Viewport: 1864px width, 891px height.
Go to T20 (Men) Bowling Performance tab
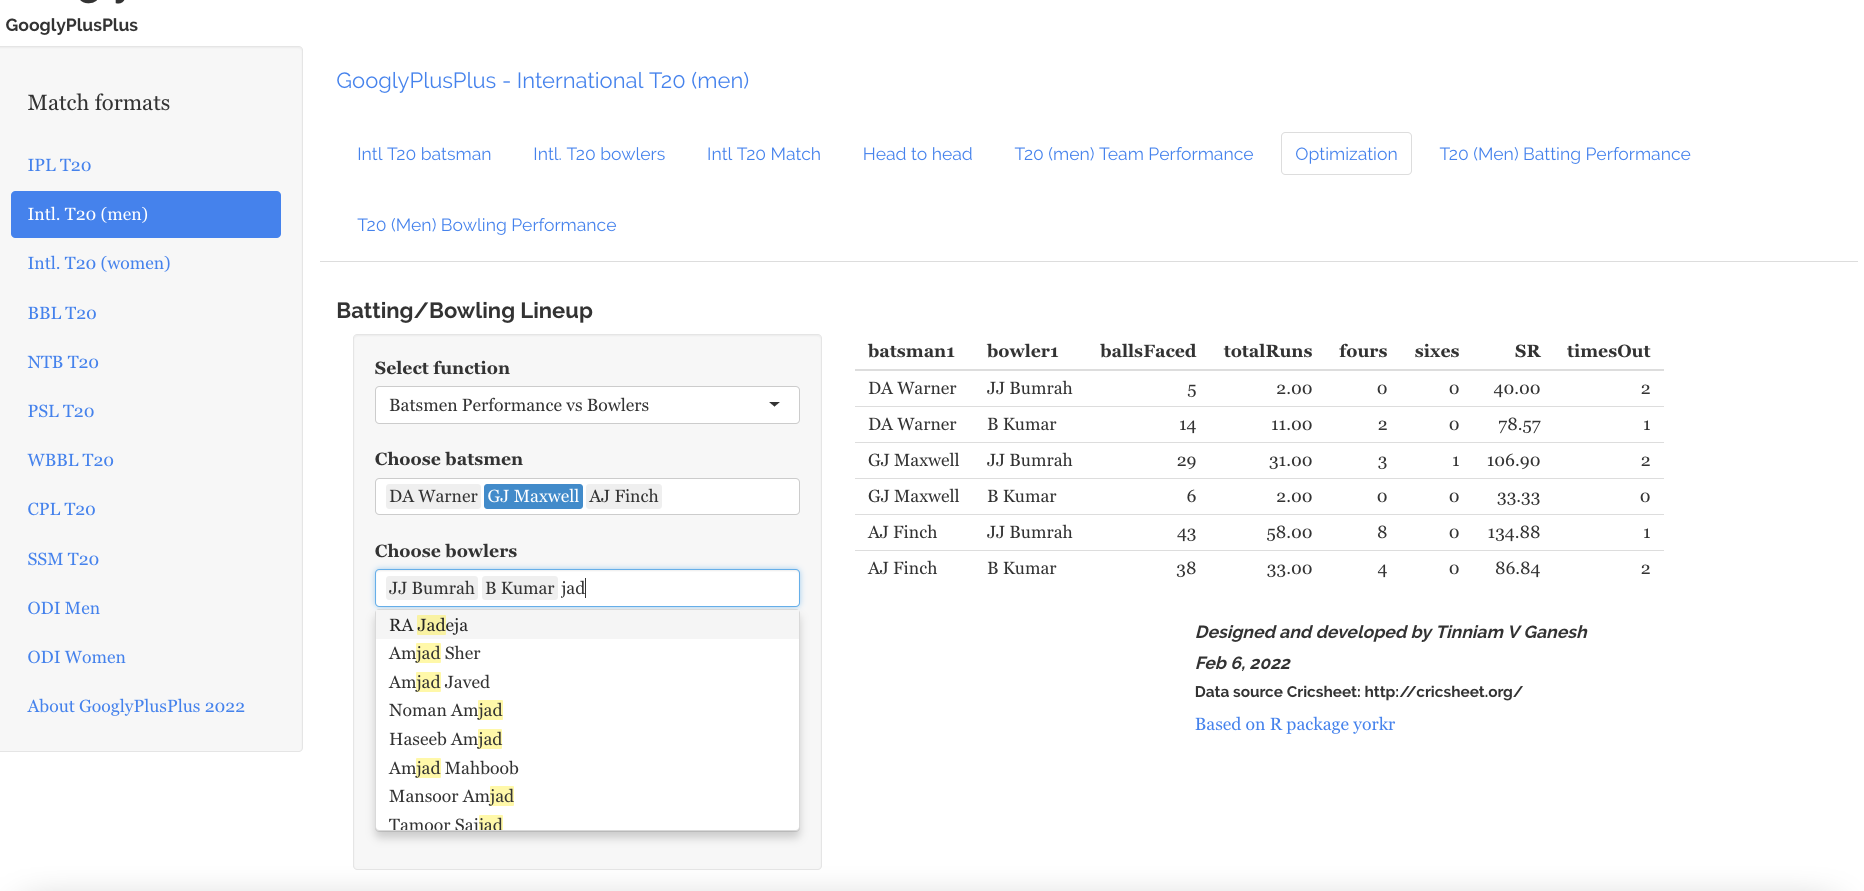(486, 225)
